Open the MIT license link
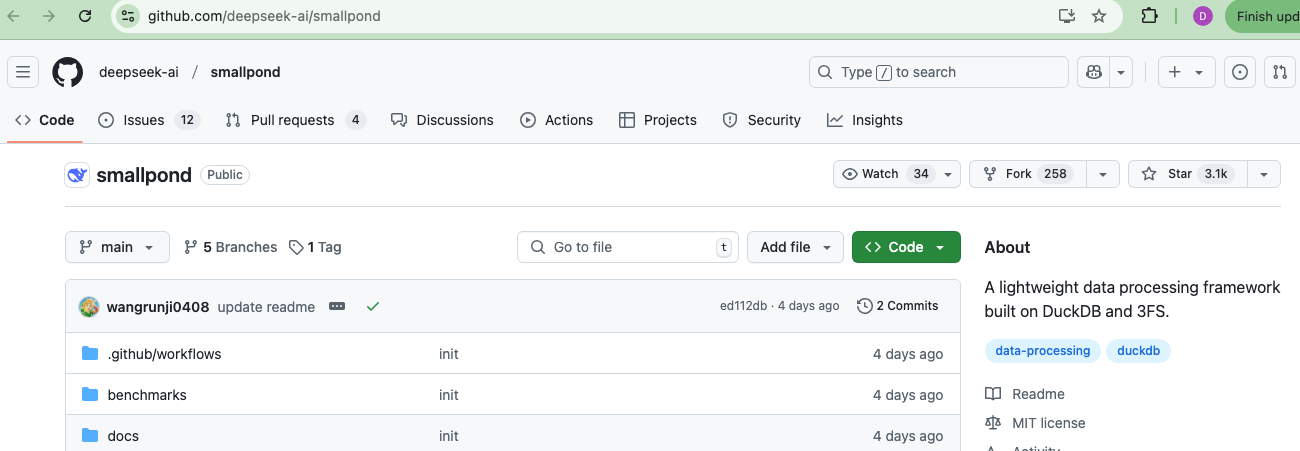This screenshot has width=1300, height=451. [x=1035, y=423]
